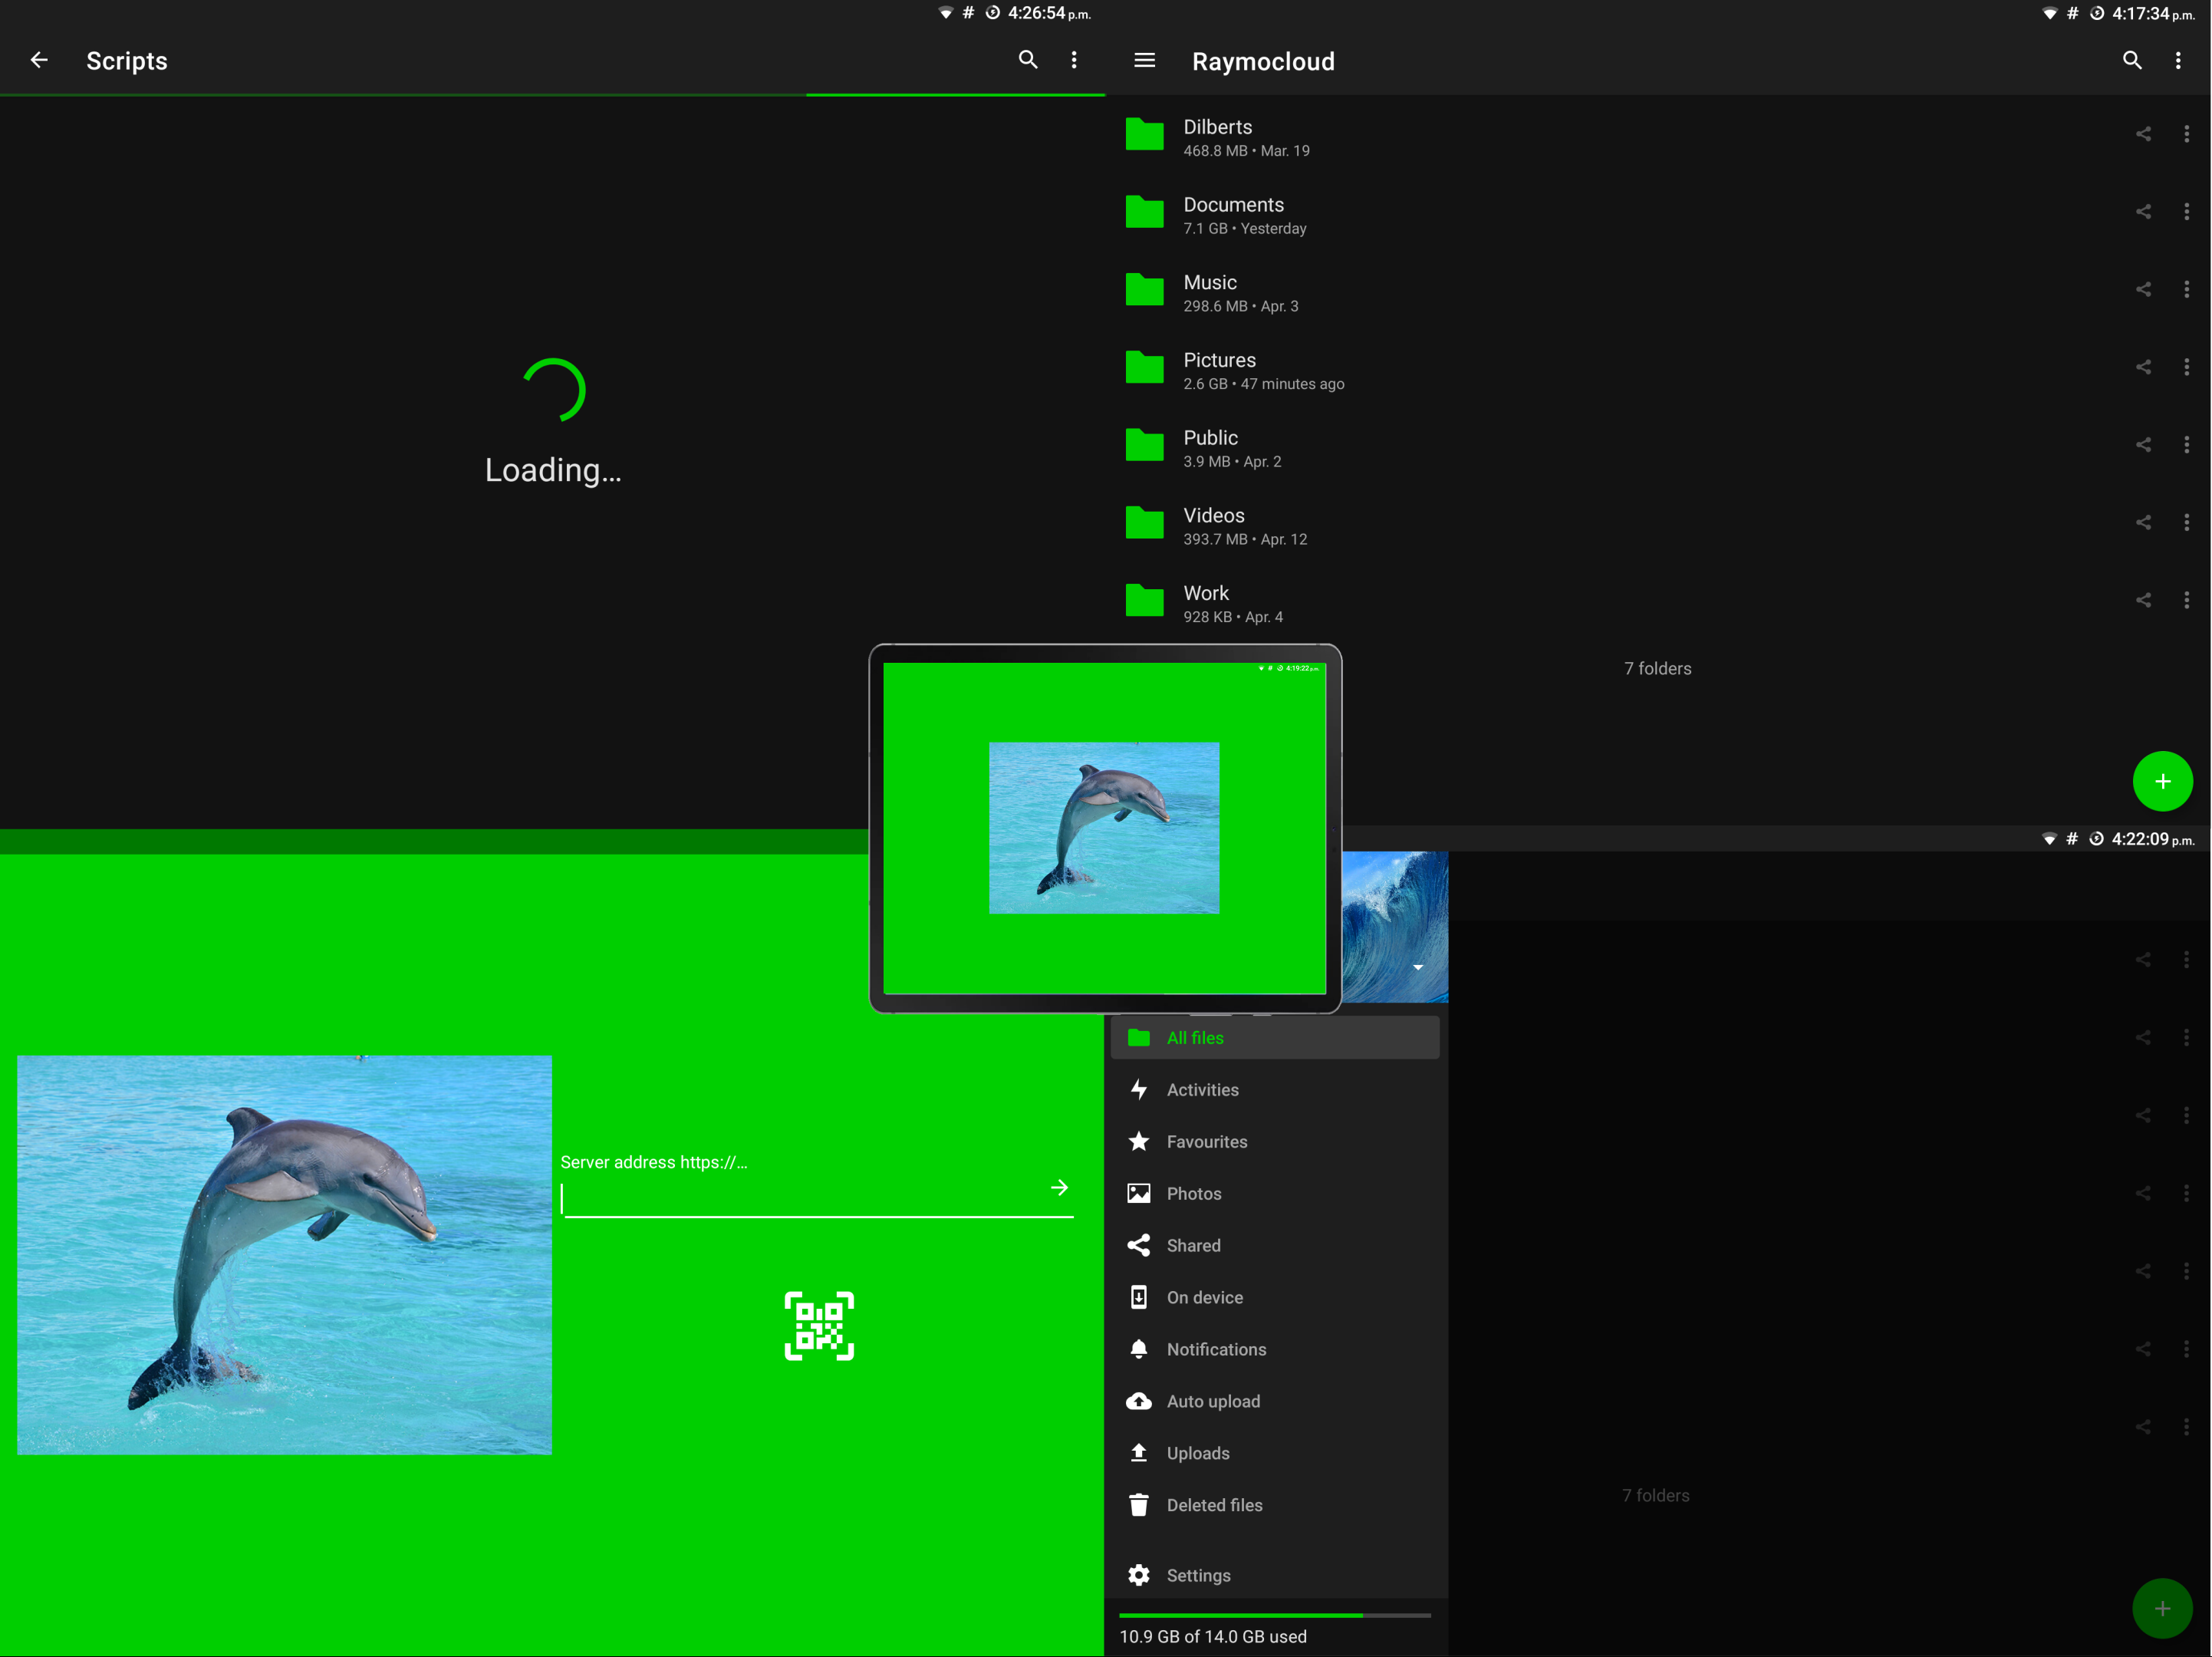Image resolution: width=2212 pixels, height=1657 pixels.
Task: Click the storage usage progress bar
Action: pyautogui.click(x=1274, y=1615)
